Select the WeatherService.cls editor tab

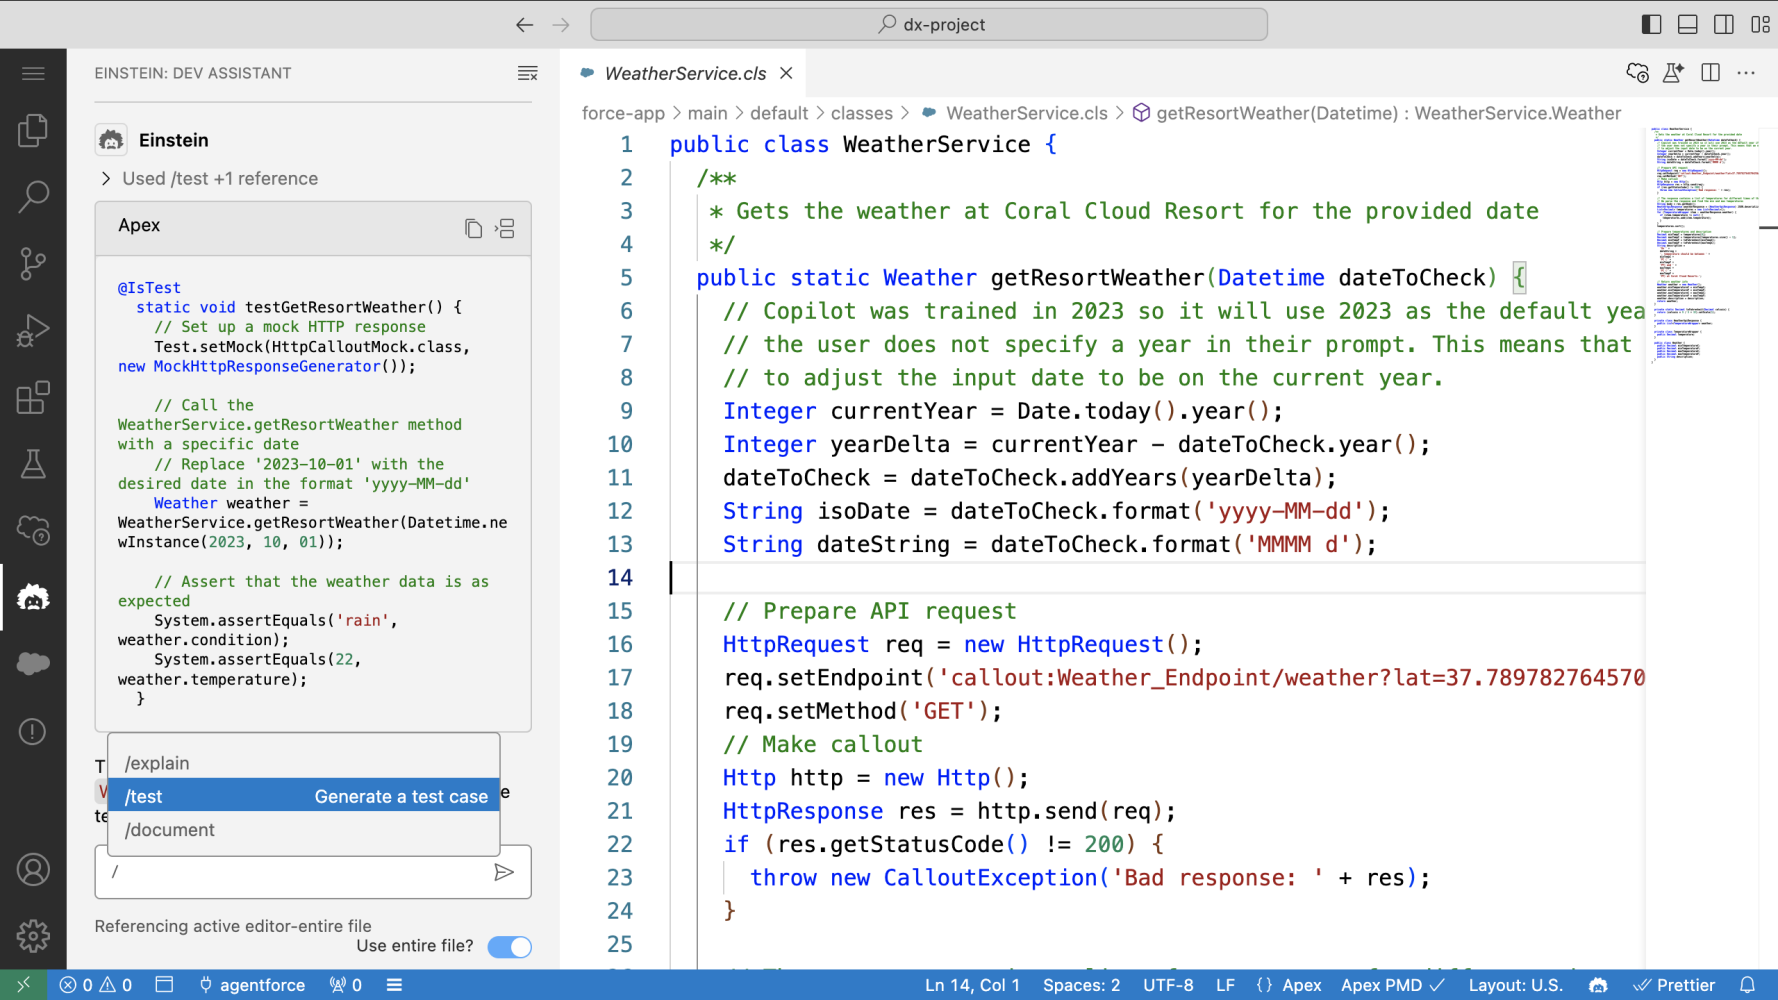coord(686,72)
